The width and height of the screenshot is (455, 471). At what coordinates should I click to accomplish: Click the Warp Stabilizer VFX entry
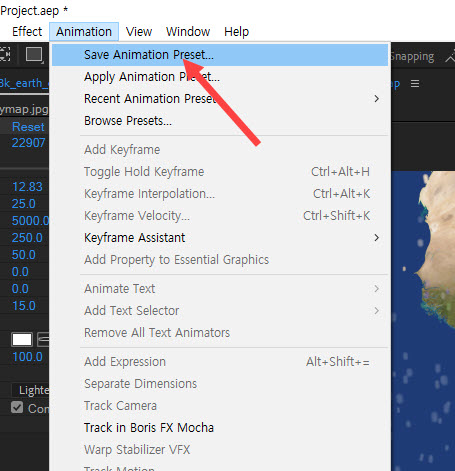[x=220, y=450]
